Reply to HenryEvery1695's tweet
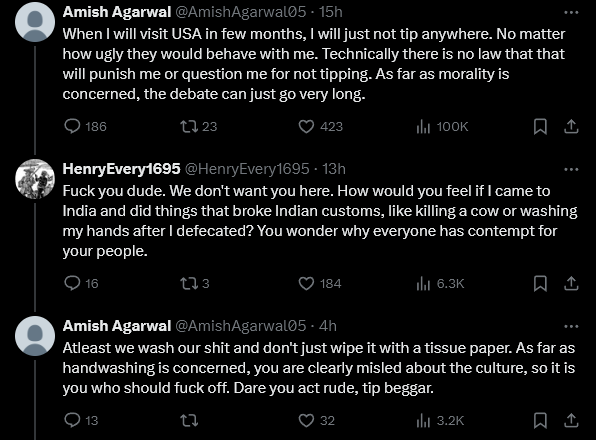This screenshot has height=440, width=596. point(72,283)
